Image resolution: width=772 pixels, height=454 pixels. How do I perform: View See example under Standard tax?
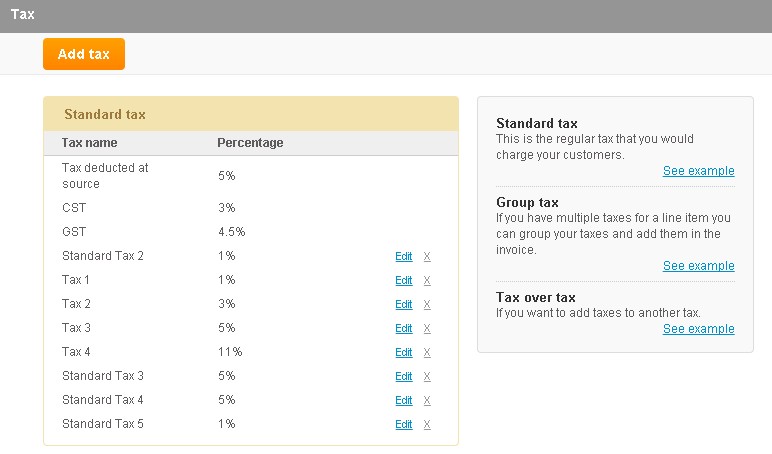[x=699, y=171]
